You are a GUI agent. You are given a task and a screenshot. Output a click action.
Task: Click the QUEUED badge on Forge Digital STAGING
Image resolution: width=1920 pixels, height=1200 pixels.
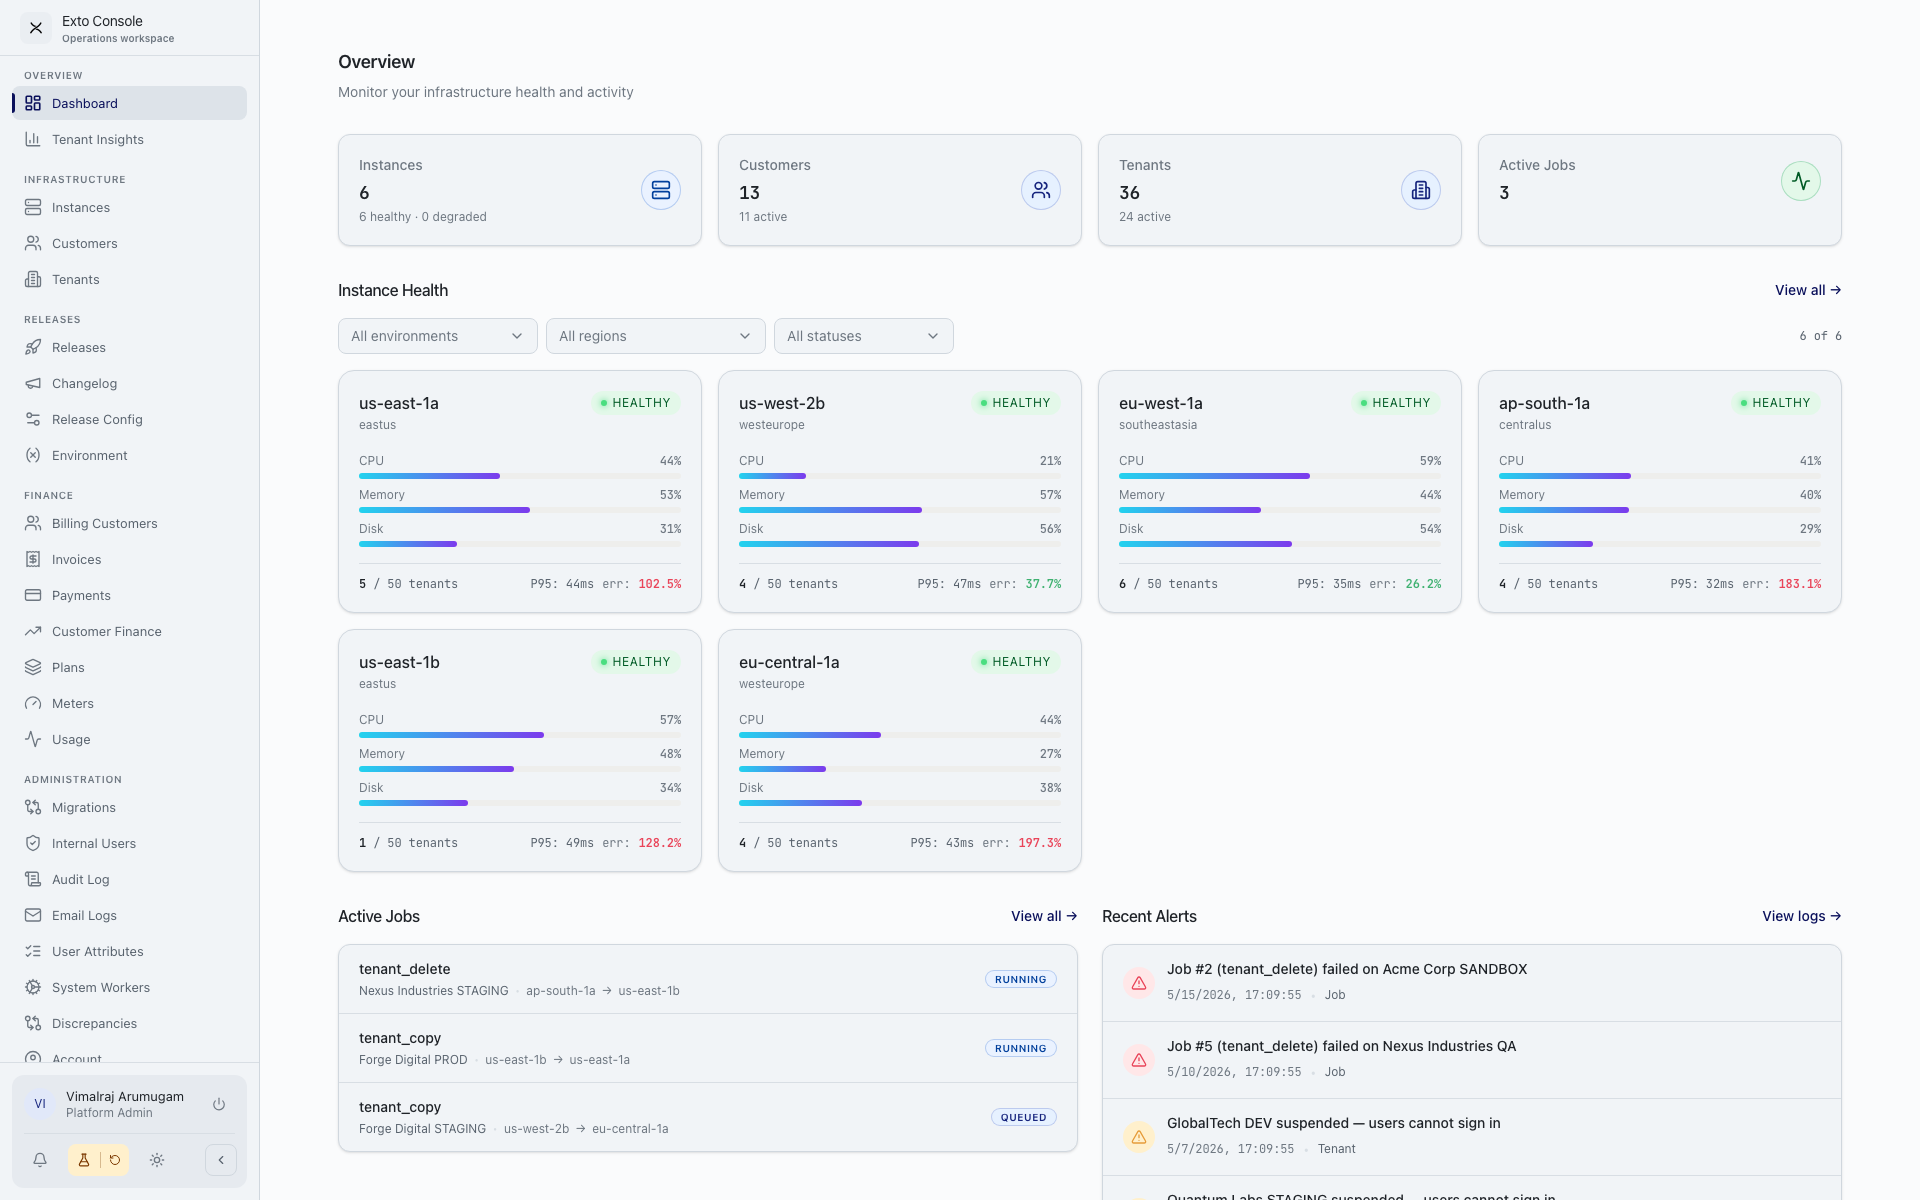[1024, 1117]
